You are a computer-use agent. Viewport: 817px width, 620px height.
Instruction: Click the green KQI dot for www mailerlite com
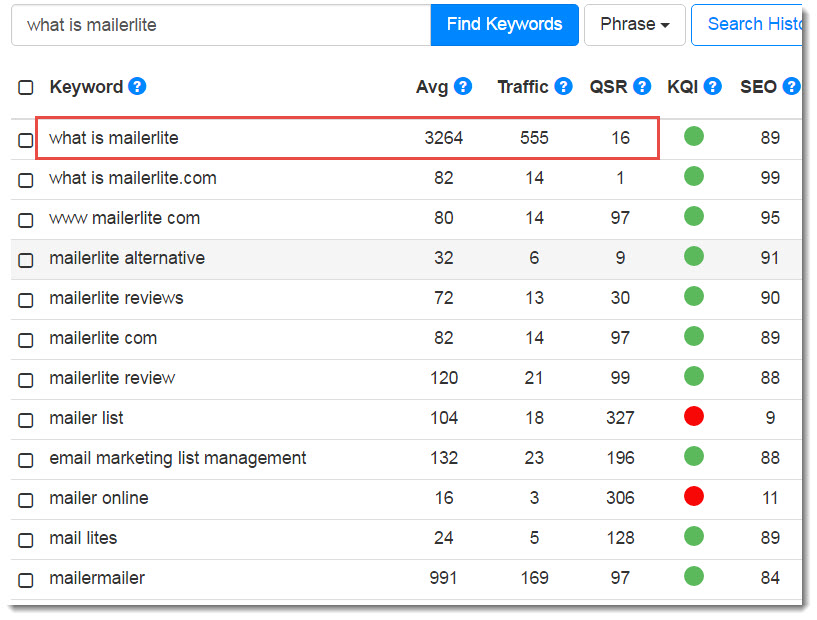coord(694,216)
